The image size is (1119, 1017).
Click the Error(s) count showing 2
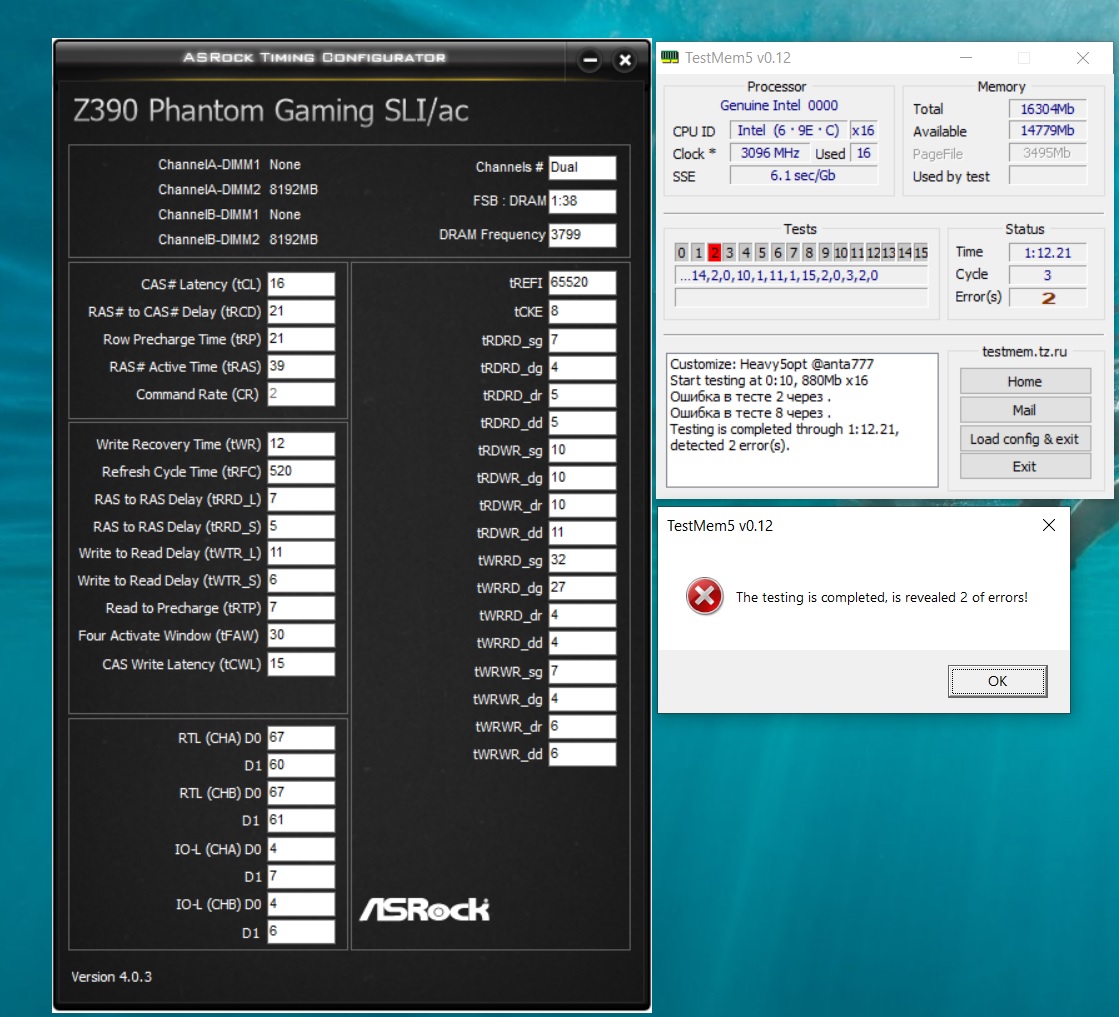[1048, 297]
